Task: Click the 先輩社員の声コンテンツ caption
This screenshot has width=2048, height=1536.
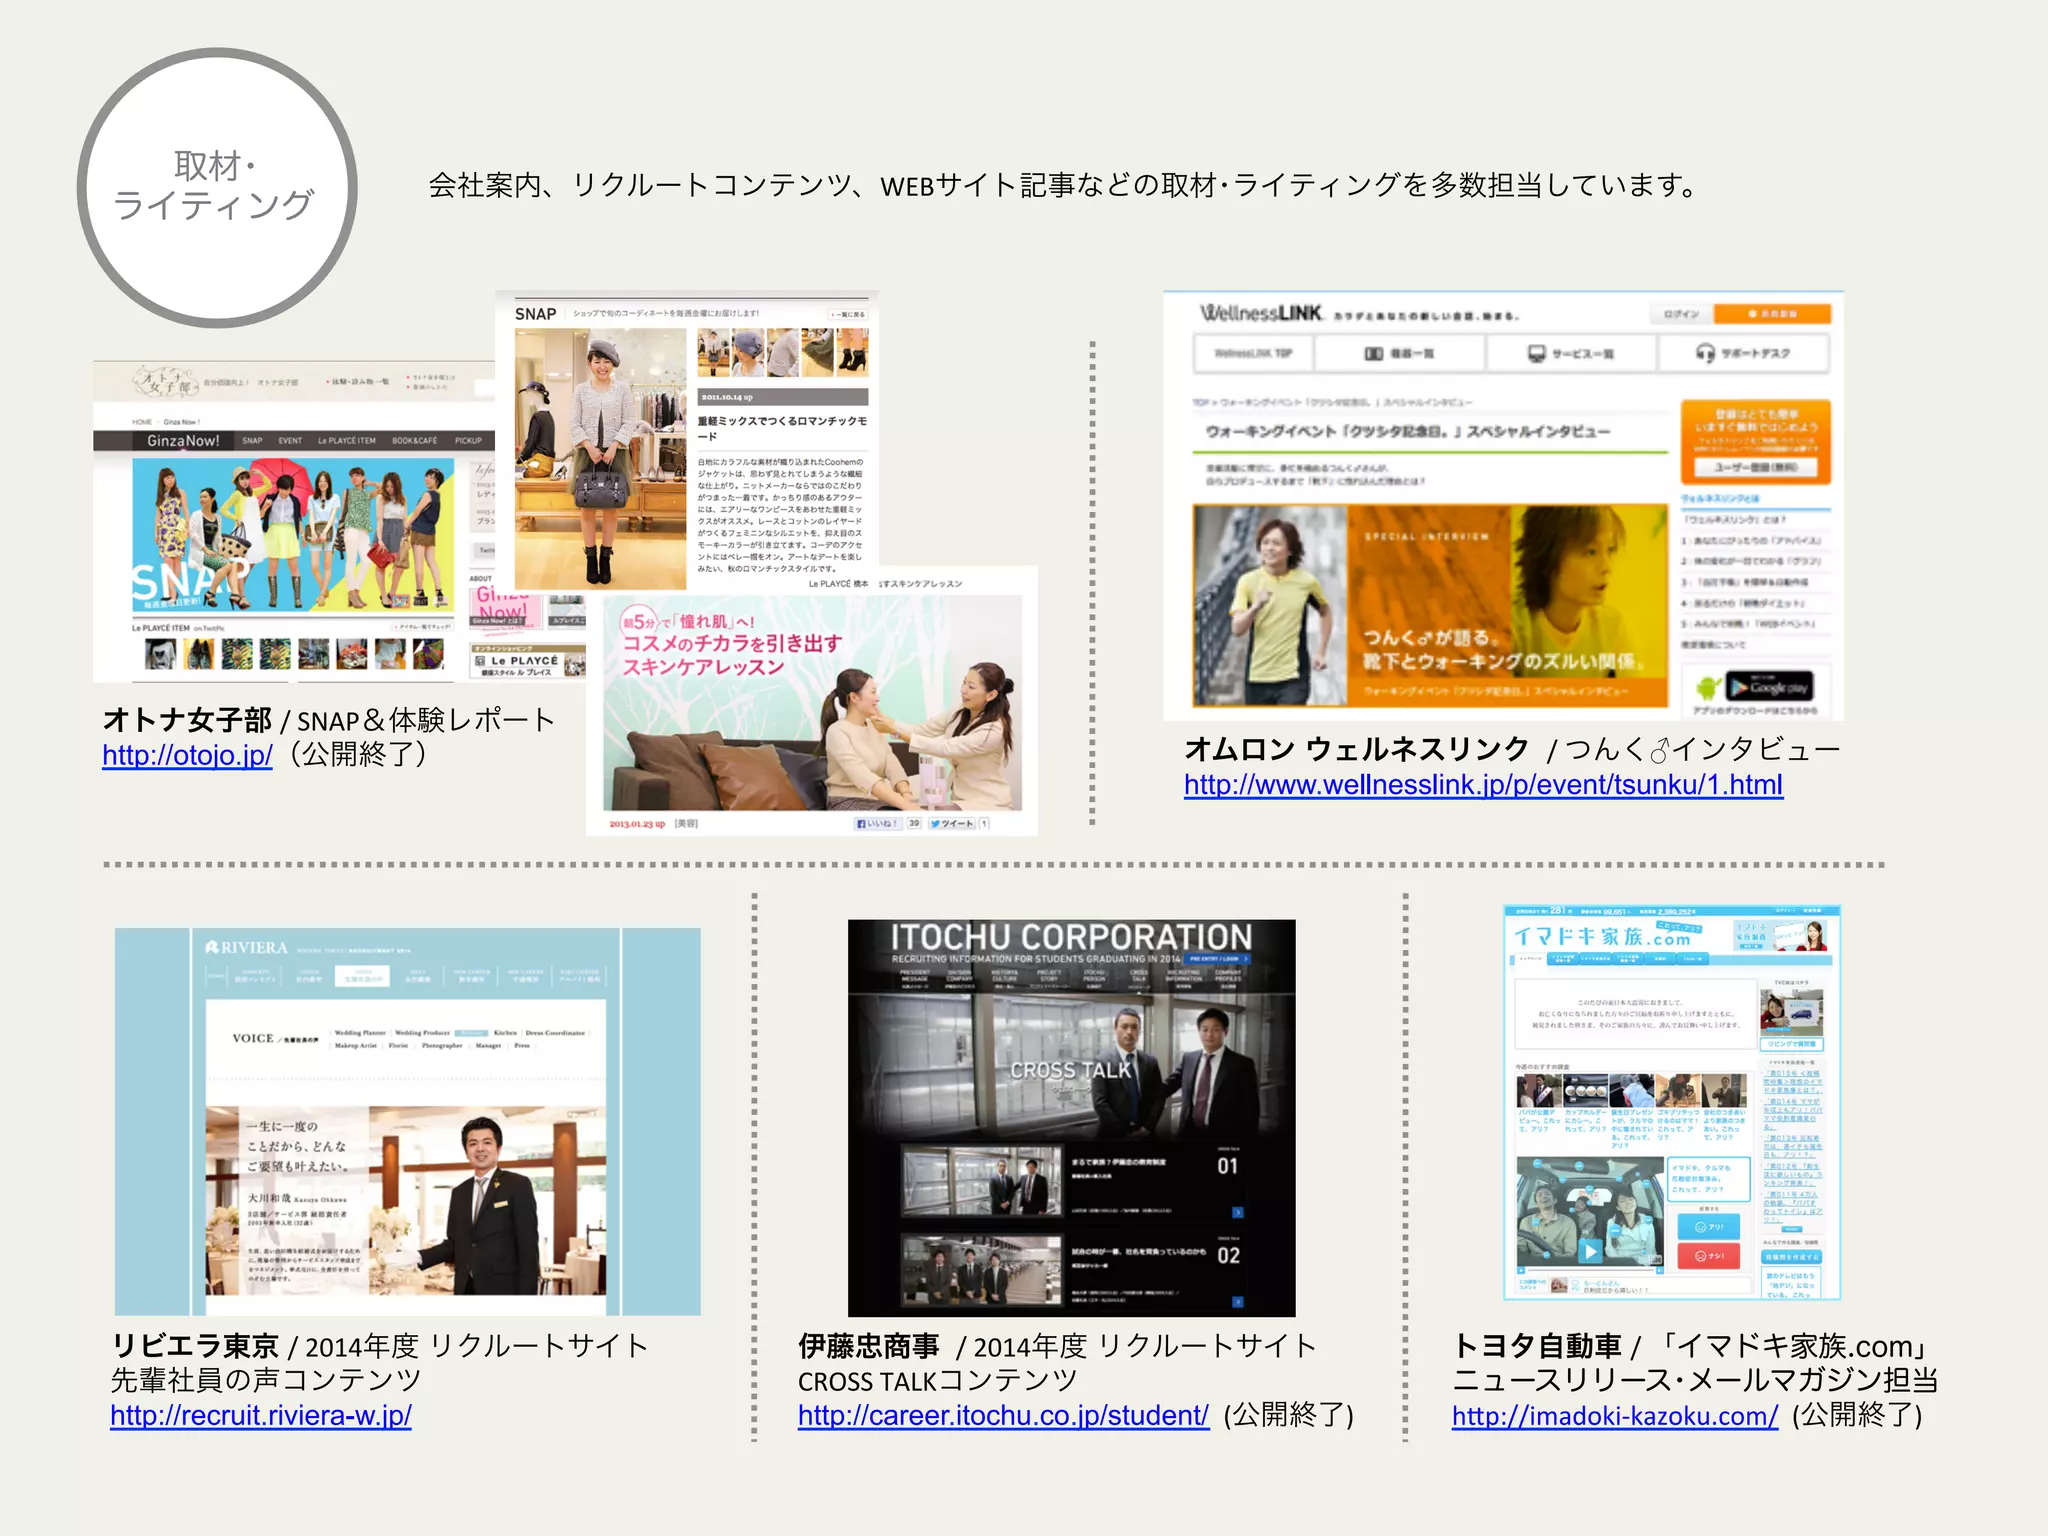Action: click(266, 1380)
